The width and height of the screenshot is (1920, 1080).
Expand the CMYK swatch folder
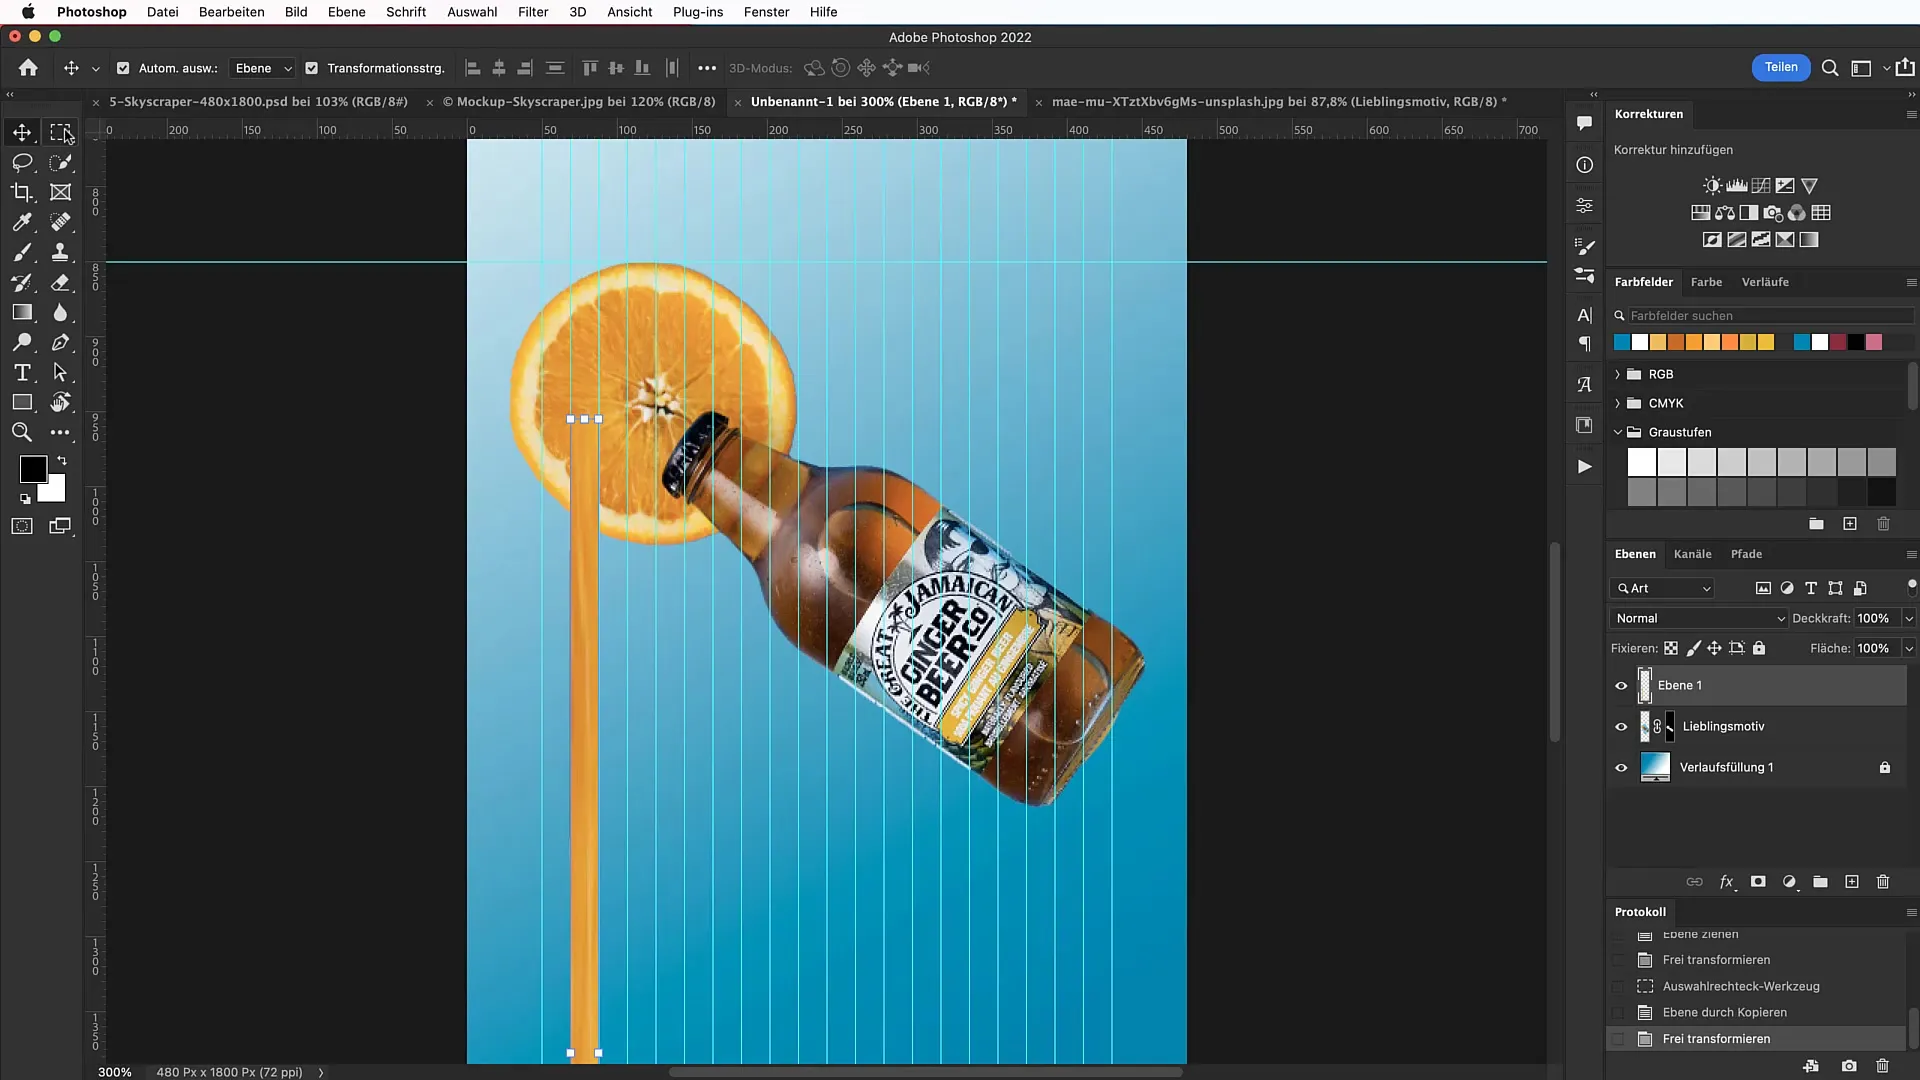pos(1618,403)
